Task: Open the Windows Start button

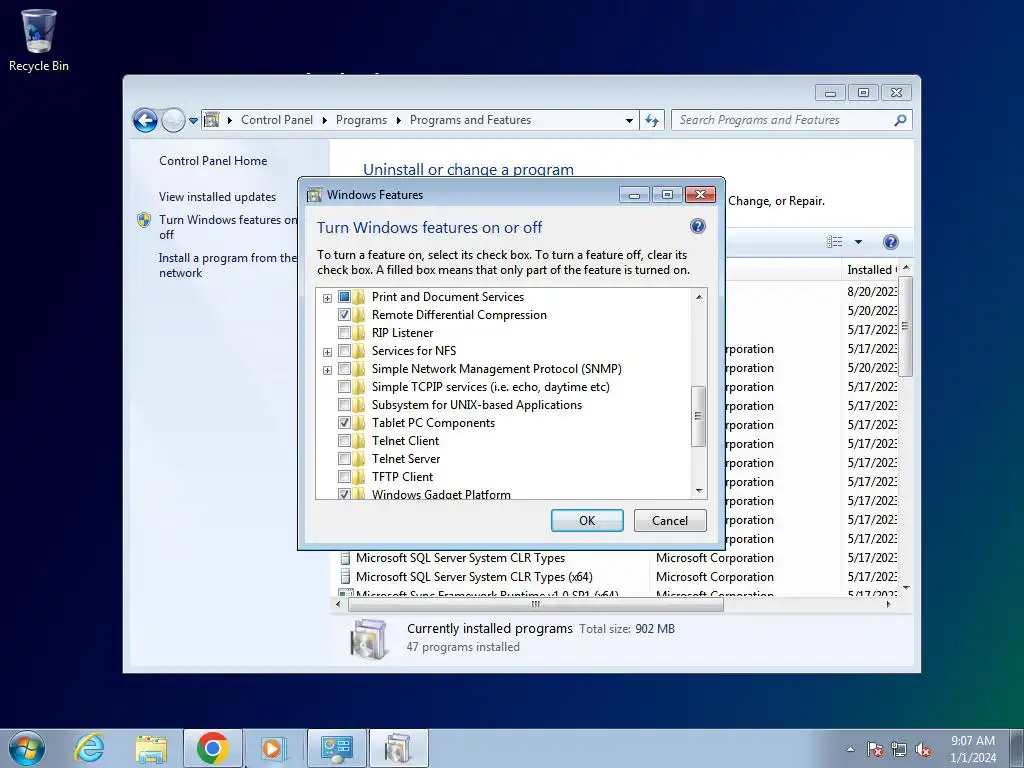Action: [x=27, y=748]
